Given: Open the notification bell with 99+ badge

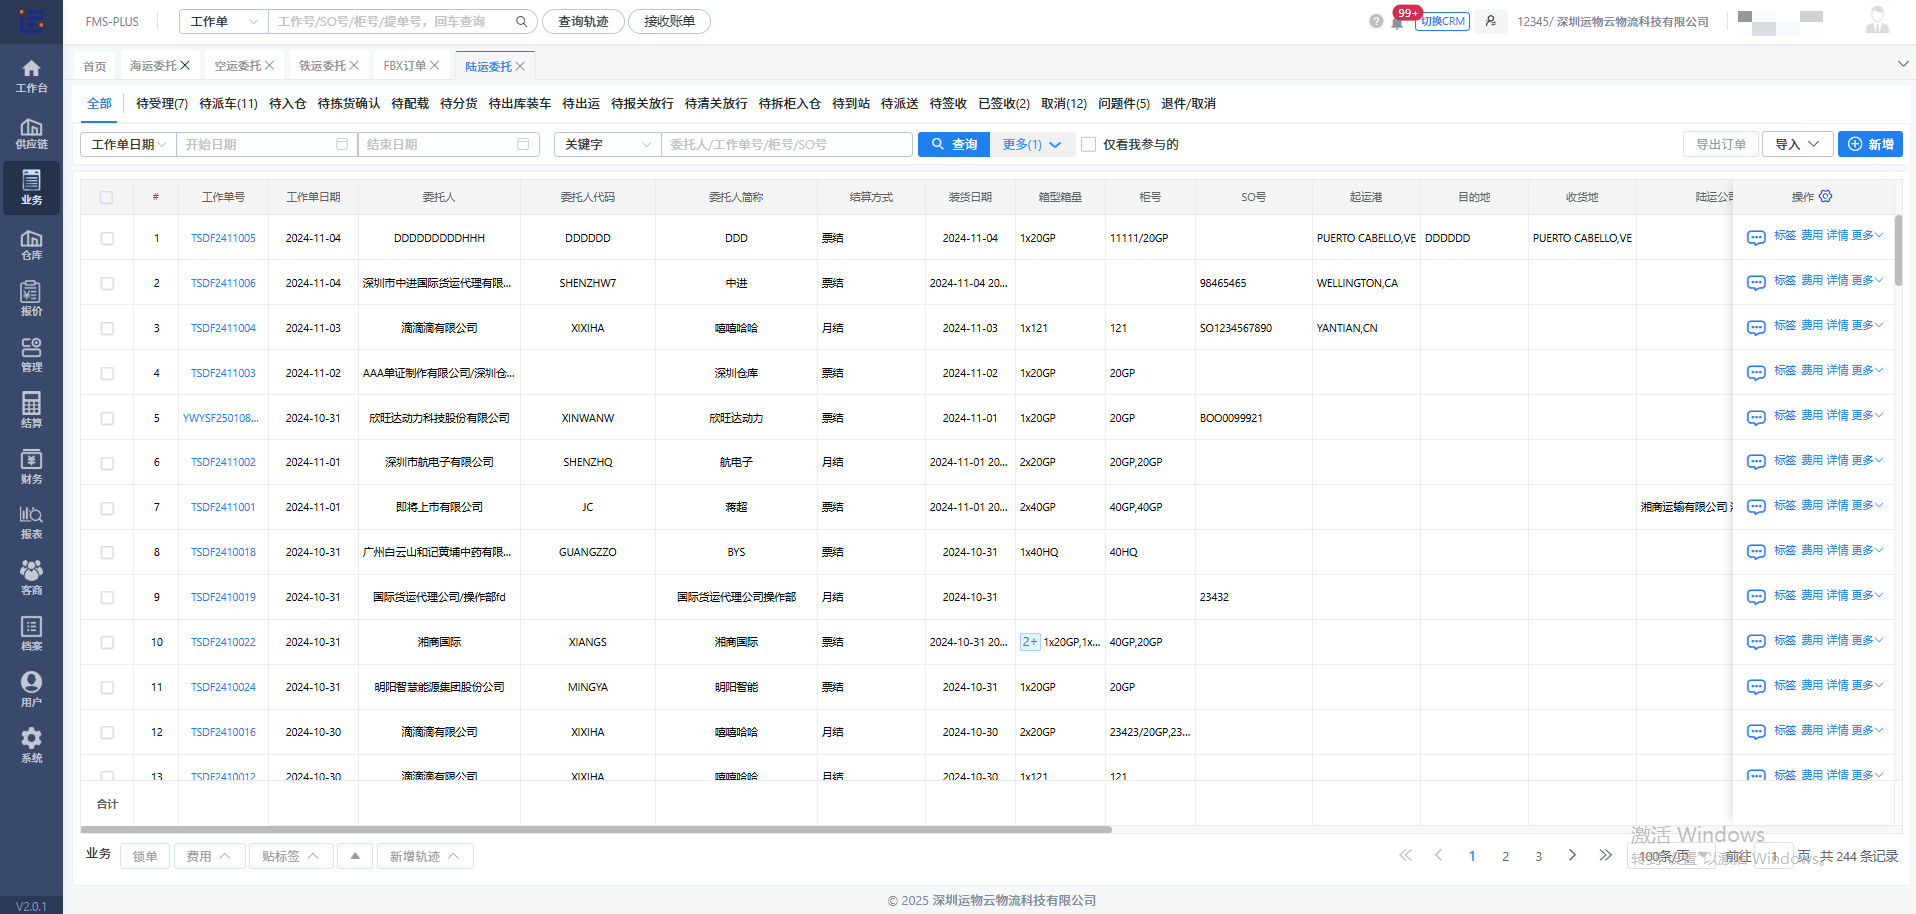Looking at the screenshot, I should coord(1396,21).
